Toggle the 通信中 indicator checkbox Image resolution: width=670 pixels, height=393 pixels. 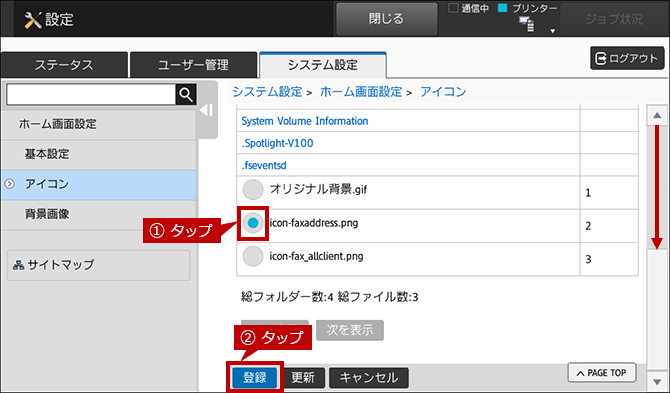click(453, 8)
